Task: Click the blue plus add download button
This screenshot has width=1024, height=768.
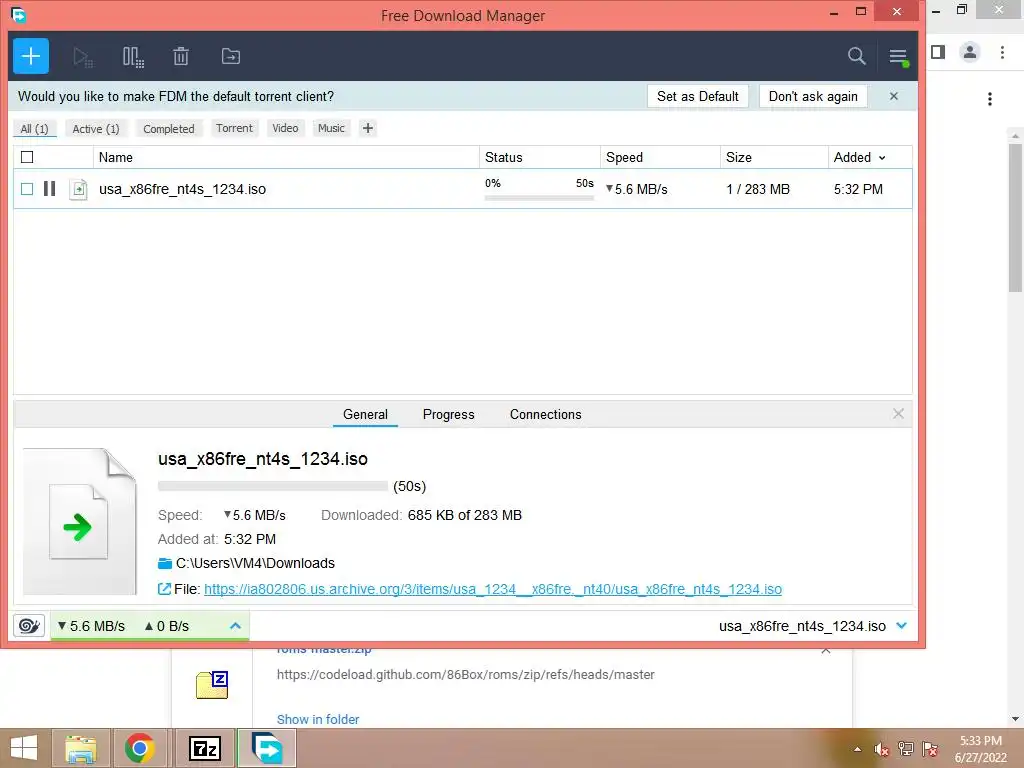Action: click(x=31, y=56)
